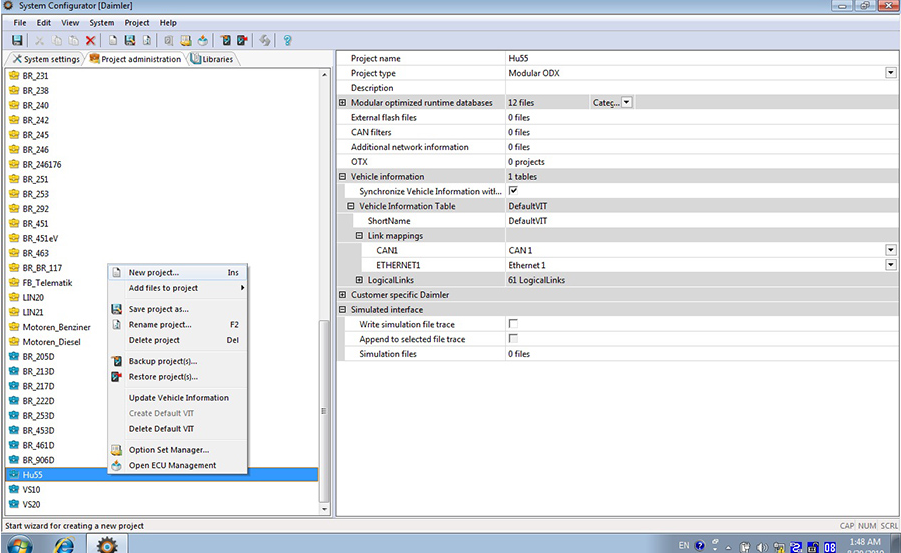Switch to the System settings tab
Viewport: 901px width, 553px height.
46,59
